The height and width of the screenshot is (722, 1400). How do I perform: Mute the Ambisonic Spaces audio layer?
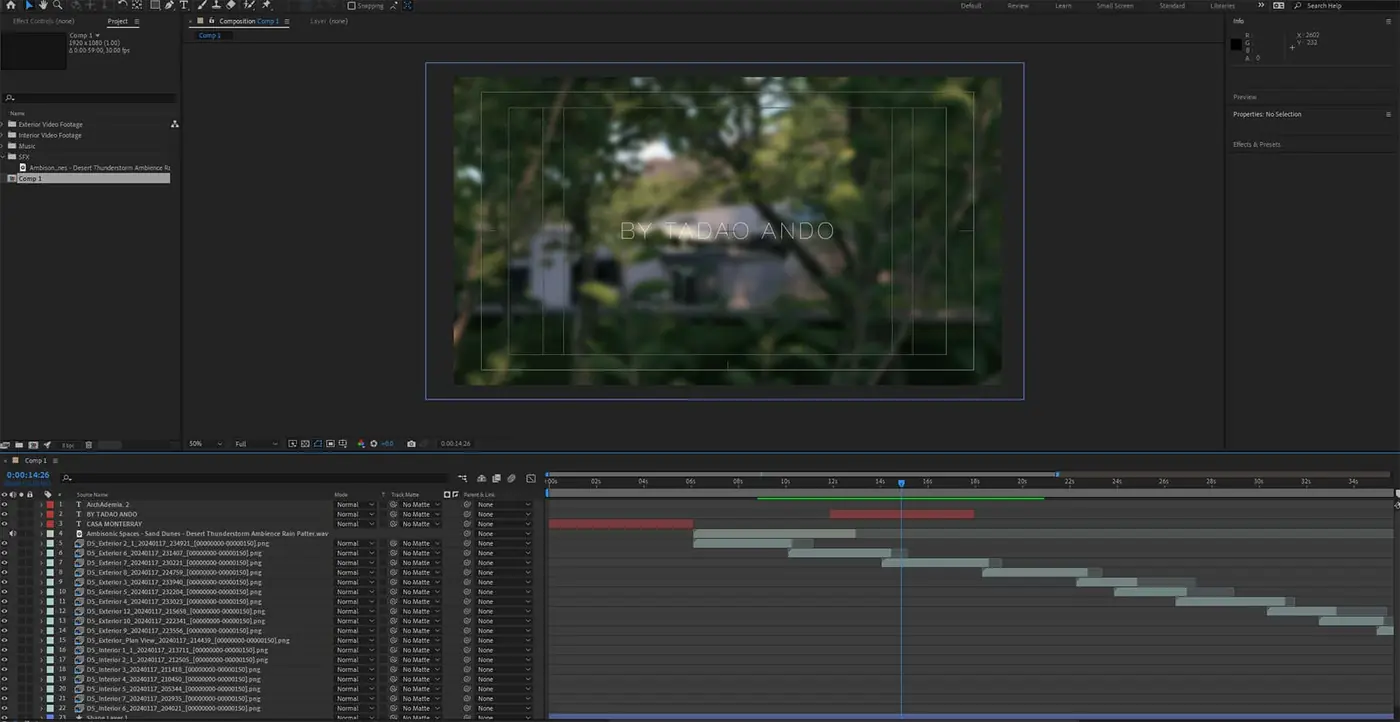[12, 534]
